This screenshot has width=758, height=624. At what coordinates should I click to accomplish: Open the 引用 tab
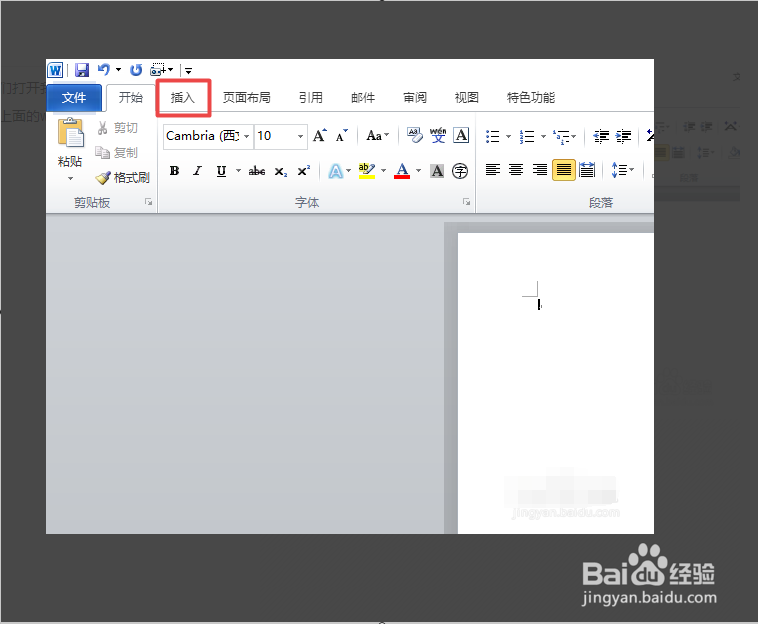310,98
